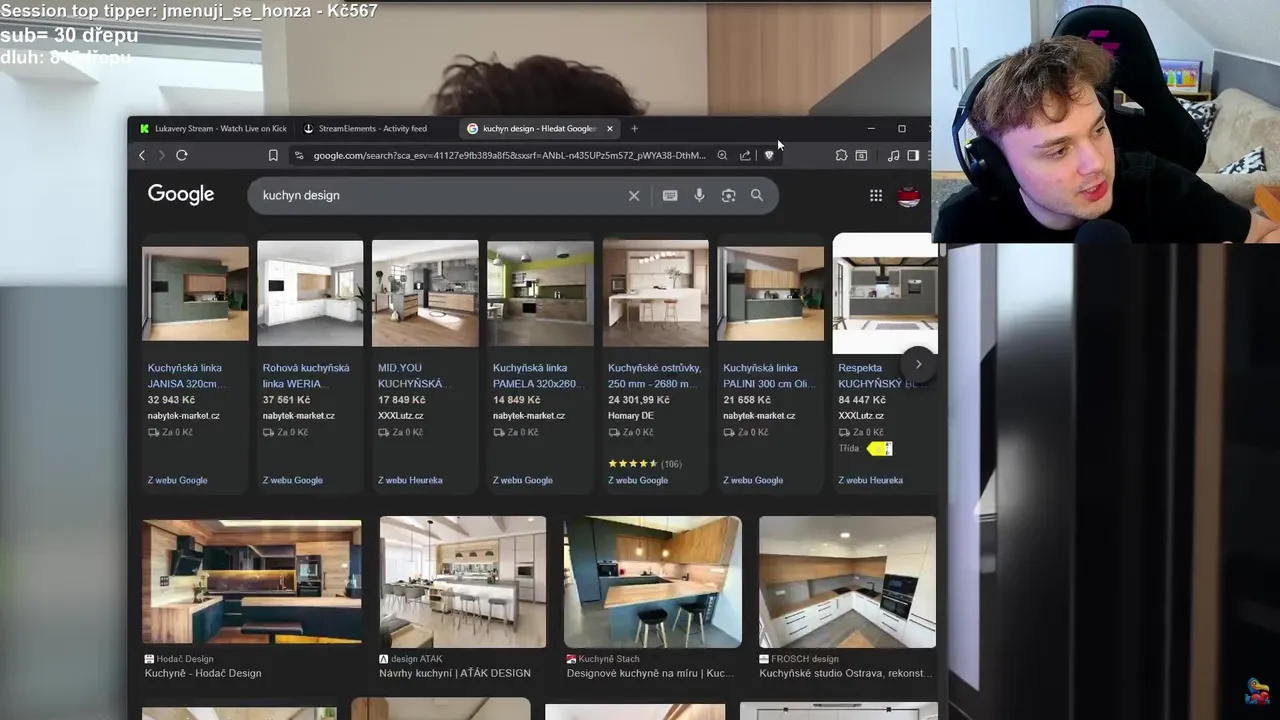Open Návrhy kuchyní ATAK DESIGN caption

click(x=455, y=673)
